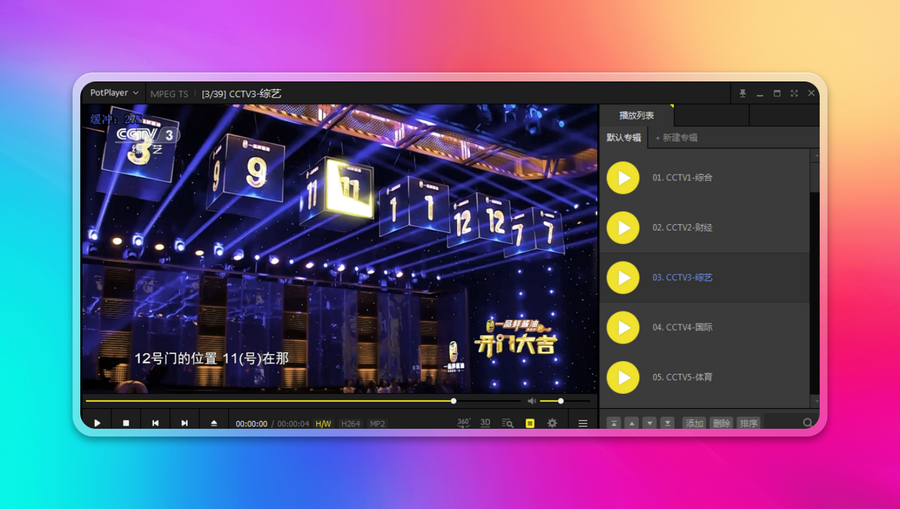The image size is (900, 509).
Task: Toggle 360° video mode
Action: pos(464,423)
